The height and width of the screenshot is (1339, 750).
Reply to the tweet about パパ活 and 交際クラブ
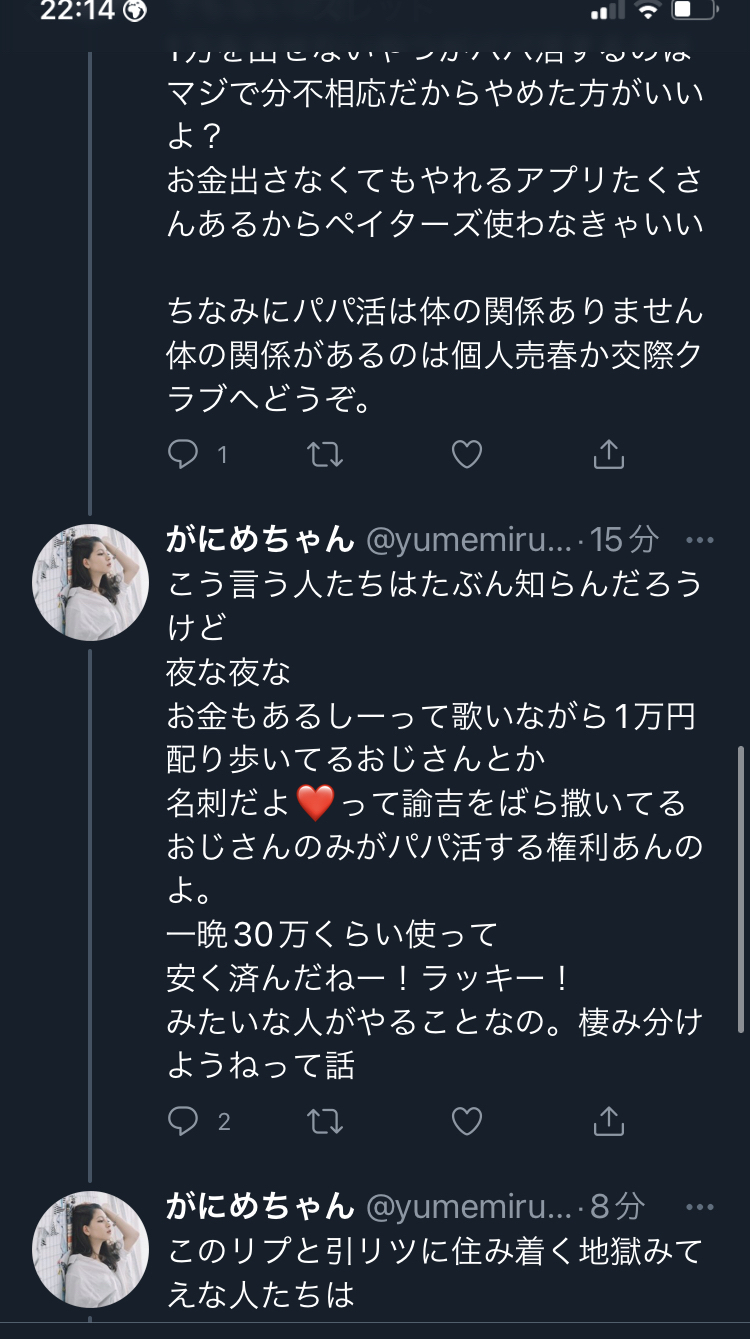pos(184,455)
